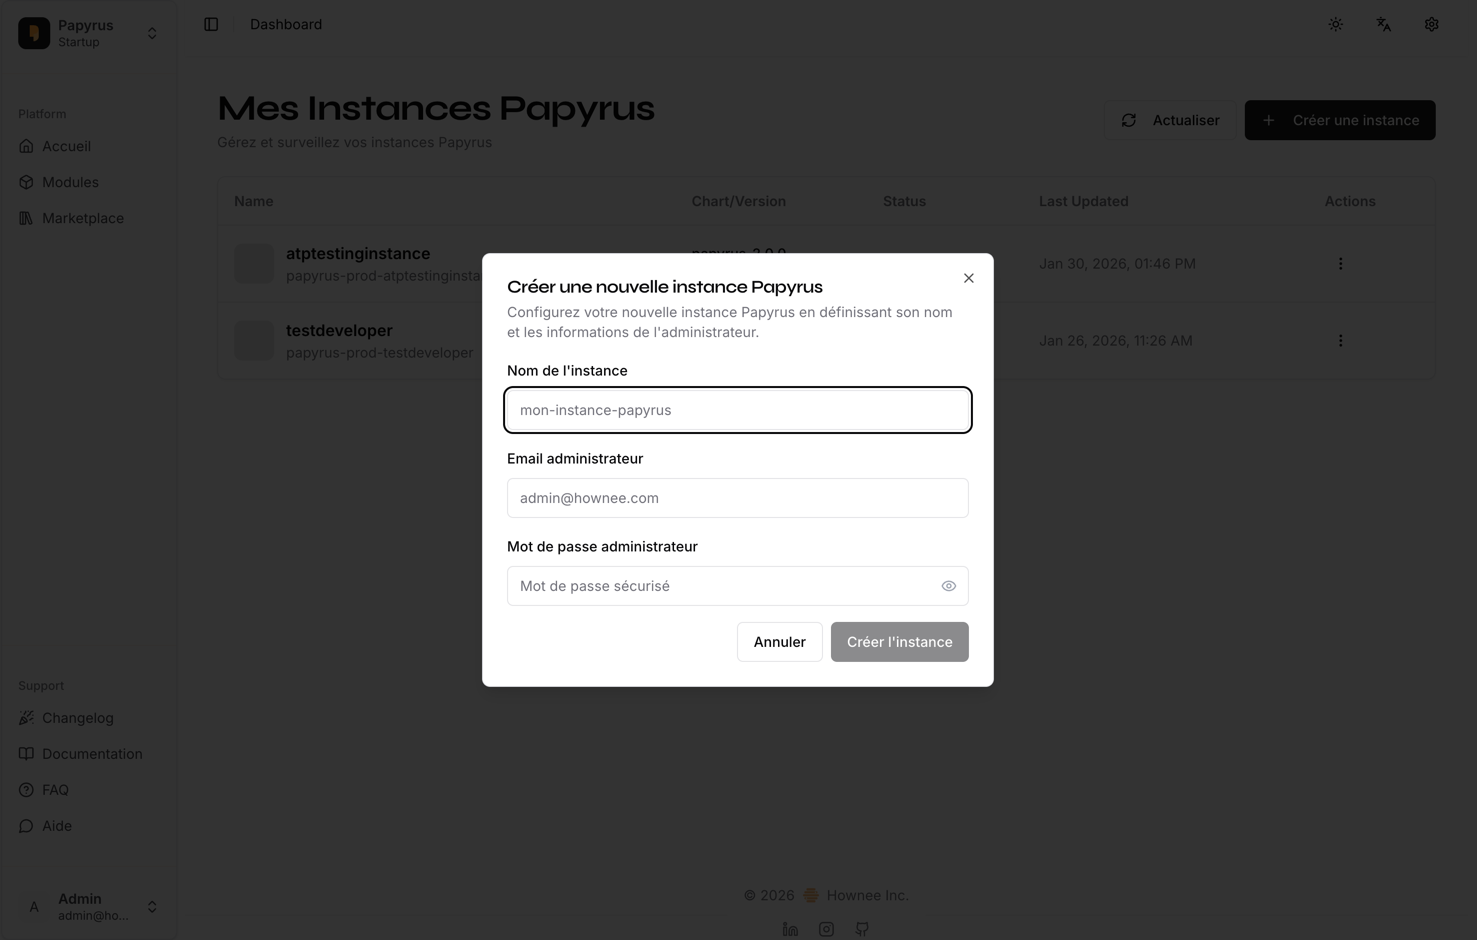Open Documentation via the book icon

[25, 753]
